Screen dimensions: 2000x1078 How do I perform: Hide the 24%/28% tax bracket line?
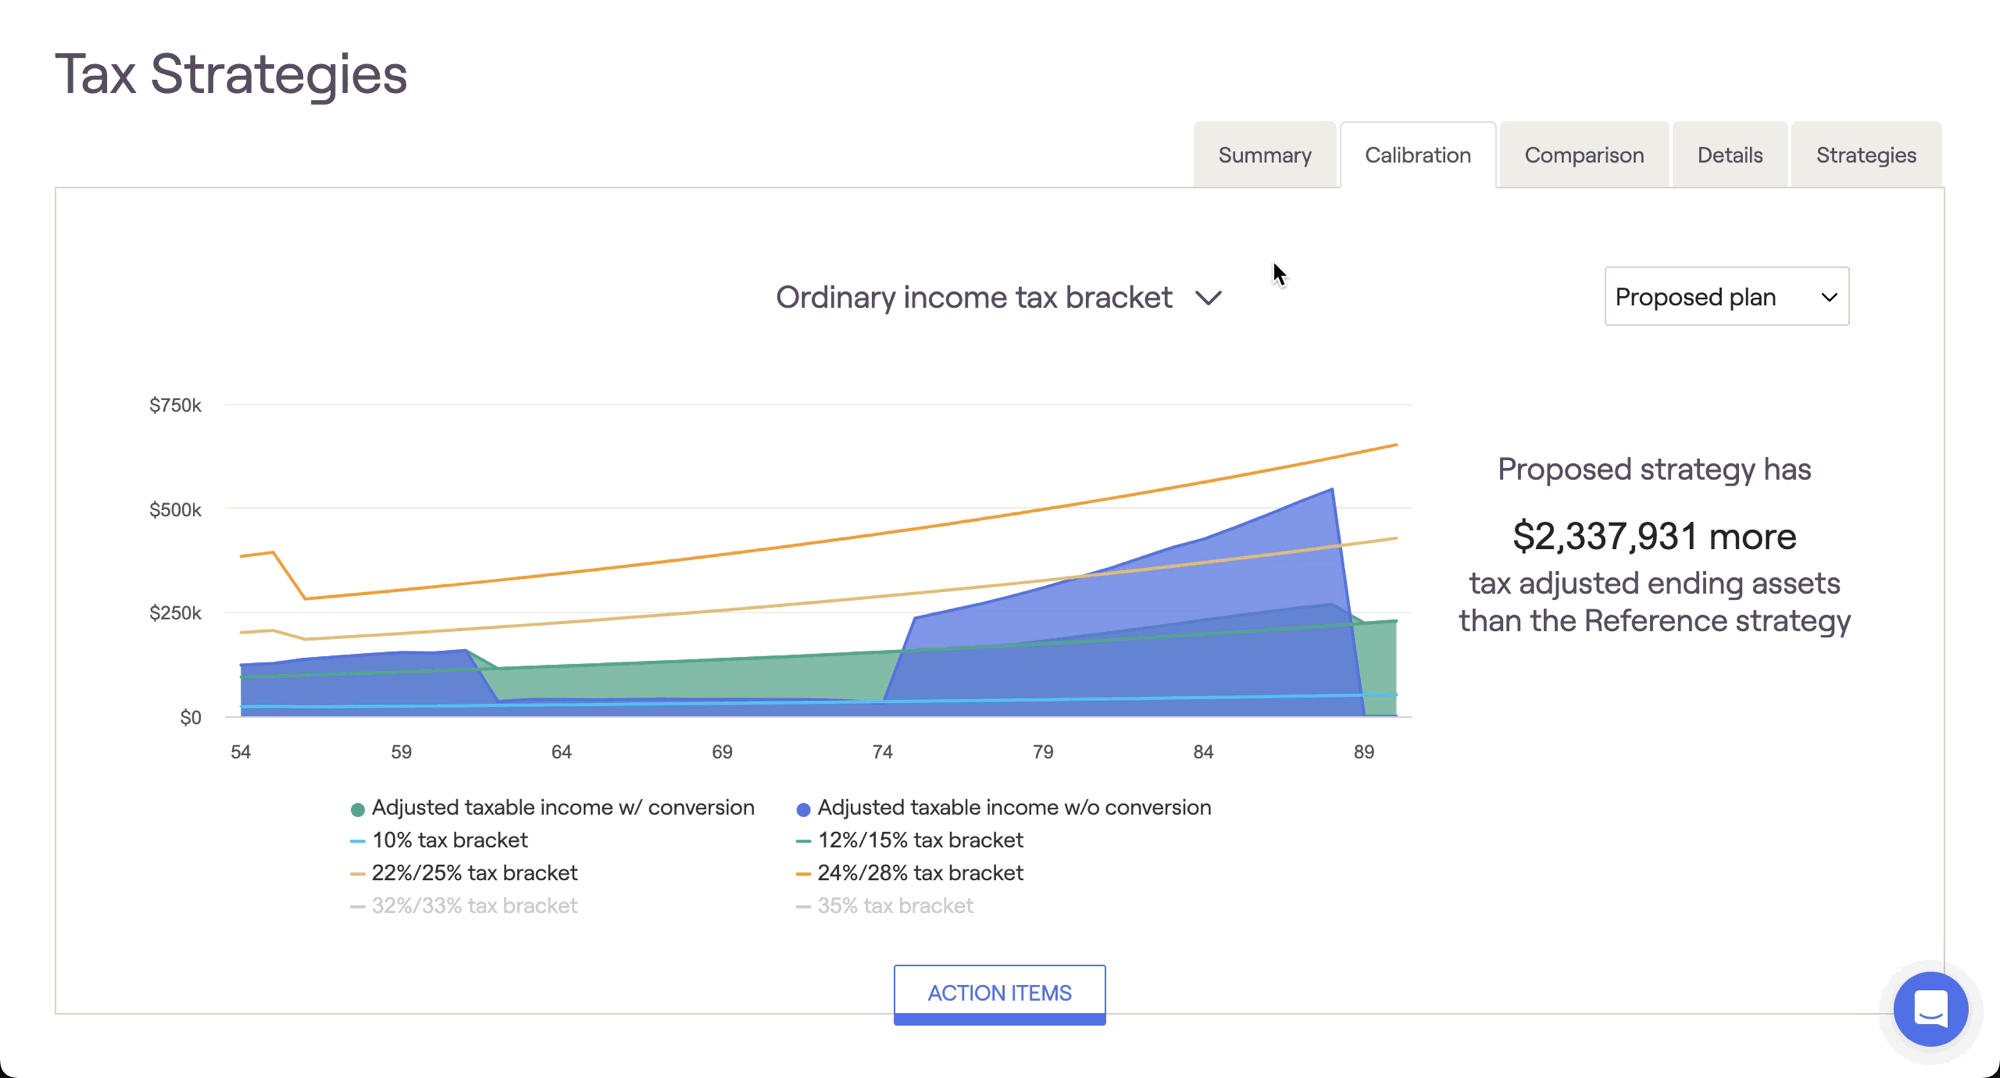click(919, 873)
